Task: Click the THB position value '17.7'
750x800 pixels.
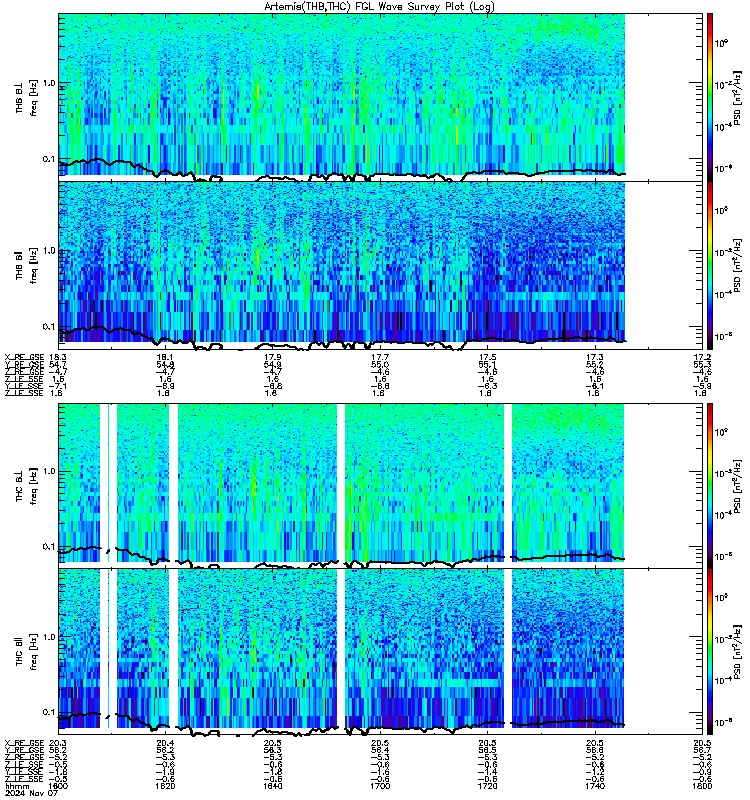Action: tap(380, 358)
